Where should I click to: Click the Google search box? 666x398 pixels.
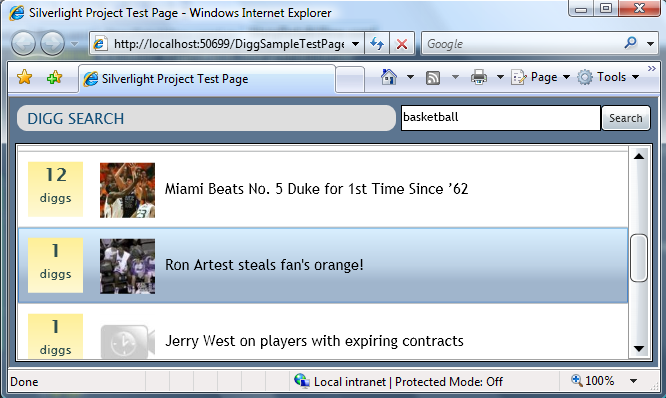coord(522,44)
